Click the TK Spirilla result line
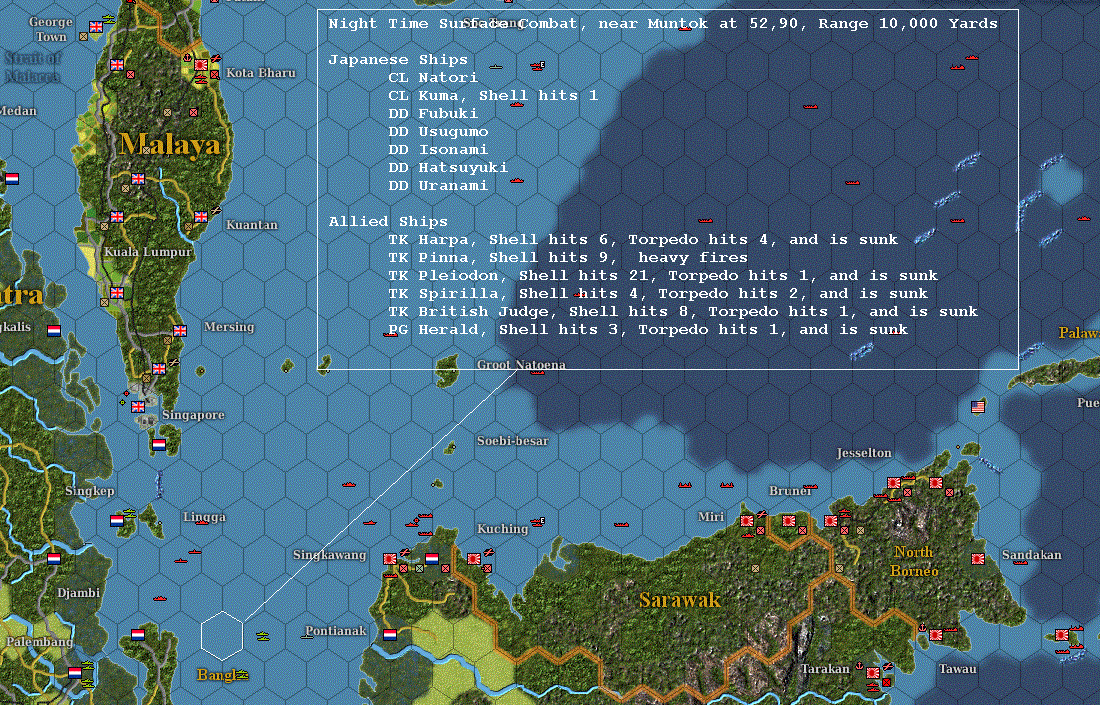The width and height of the screenshot is (1100, 705). point(658,293)
